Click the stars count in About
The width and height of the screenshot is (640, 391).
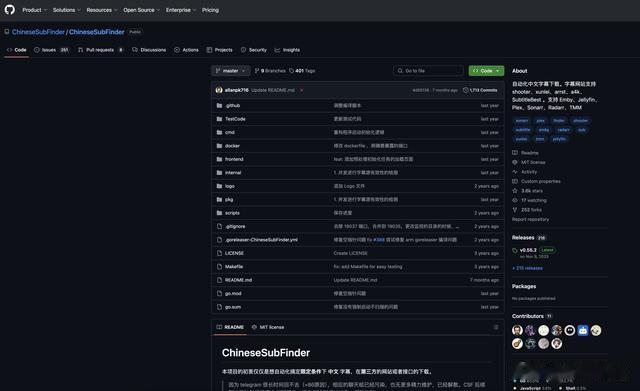527,191
